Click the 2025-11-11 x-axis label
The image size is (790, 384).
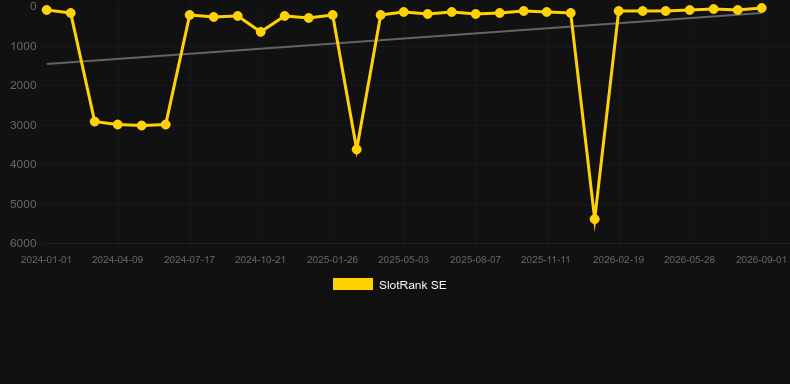click(546, 260)
